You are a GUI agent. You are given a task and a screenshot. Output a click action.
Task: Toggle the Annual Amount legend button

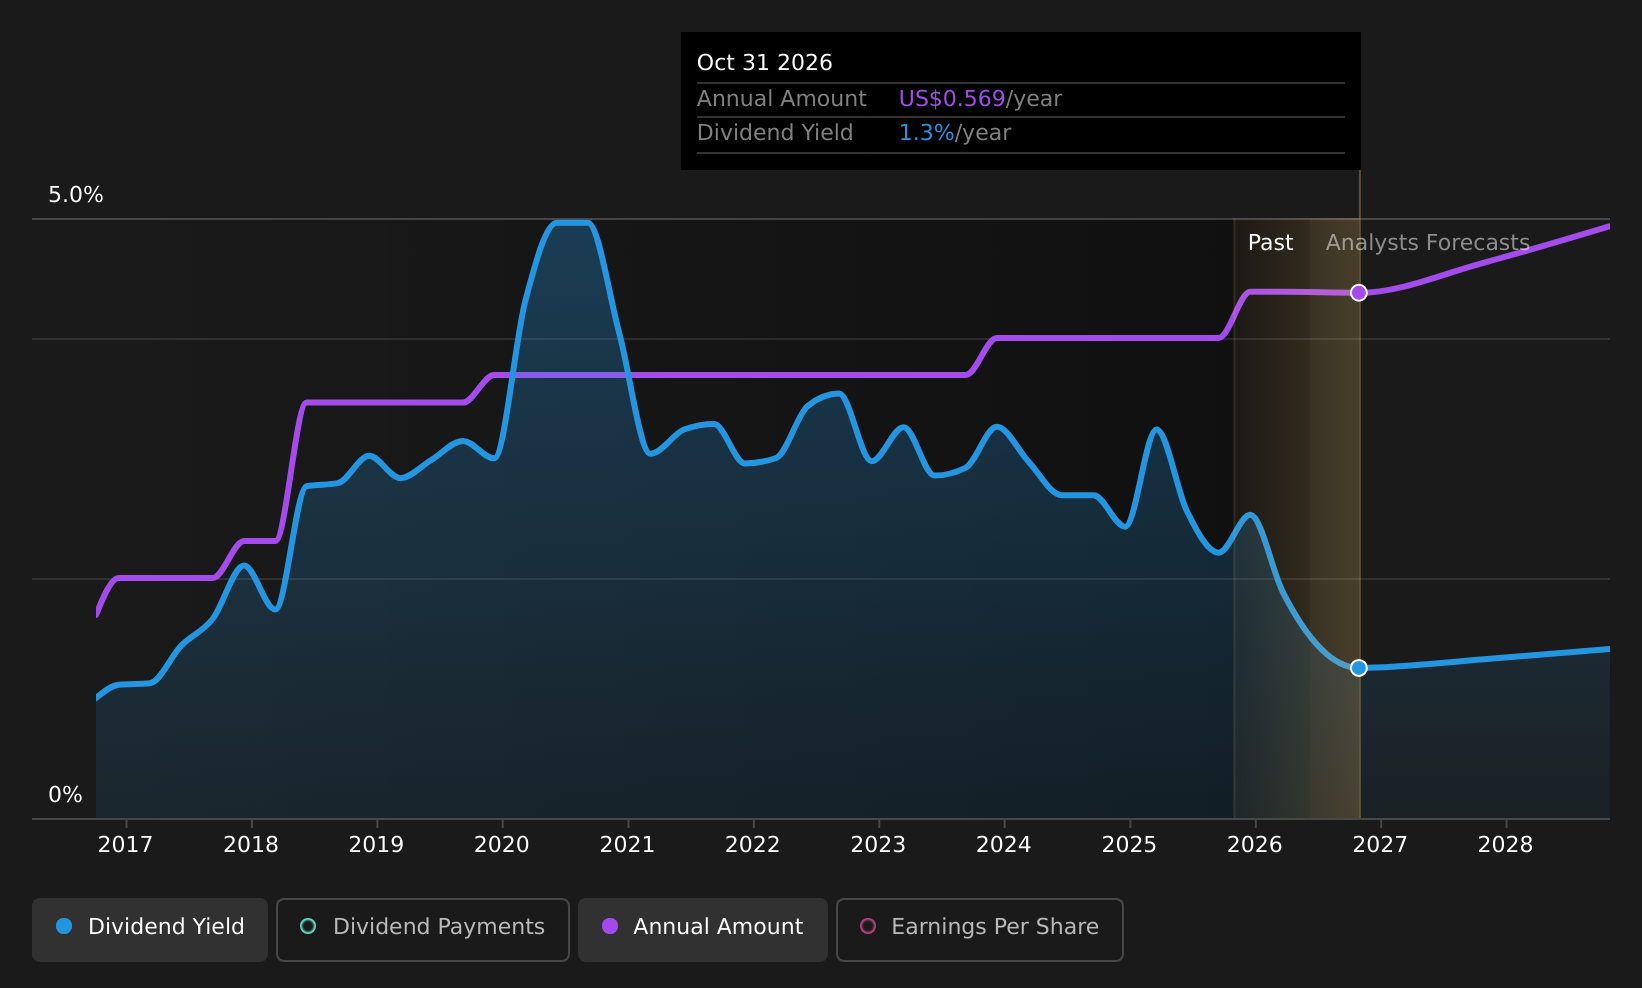click(703, 930)
